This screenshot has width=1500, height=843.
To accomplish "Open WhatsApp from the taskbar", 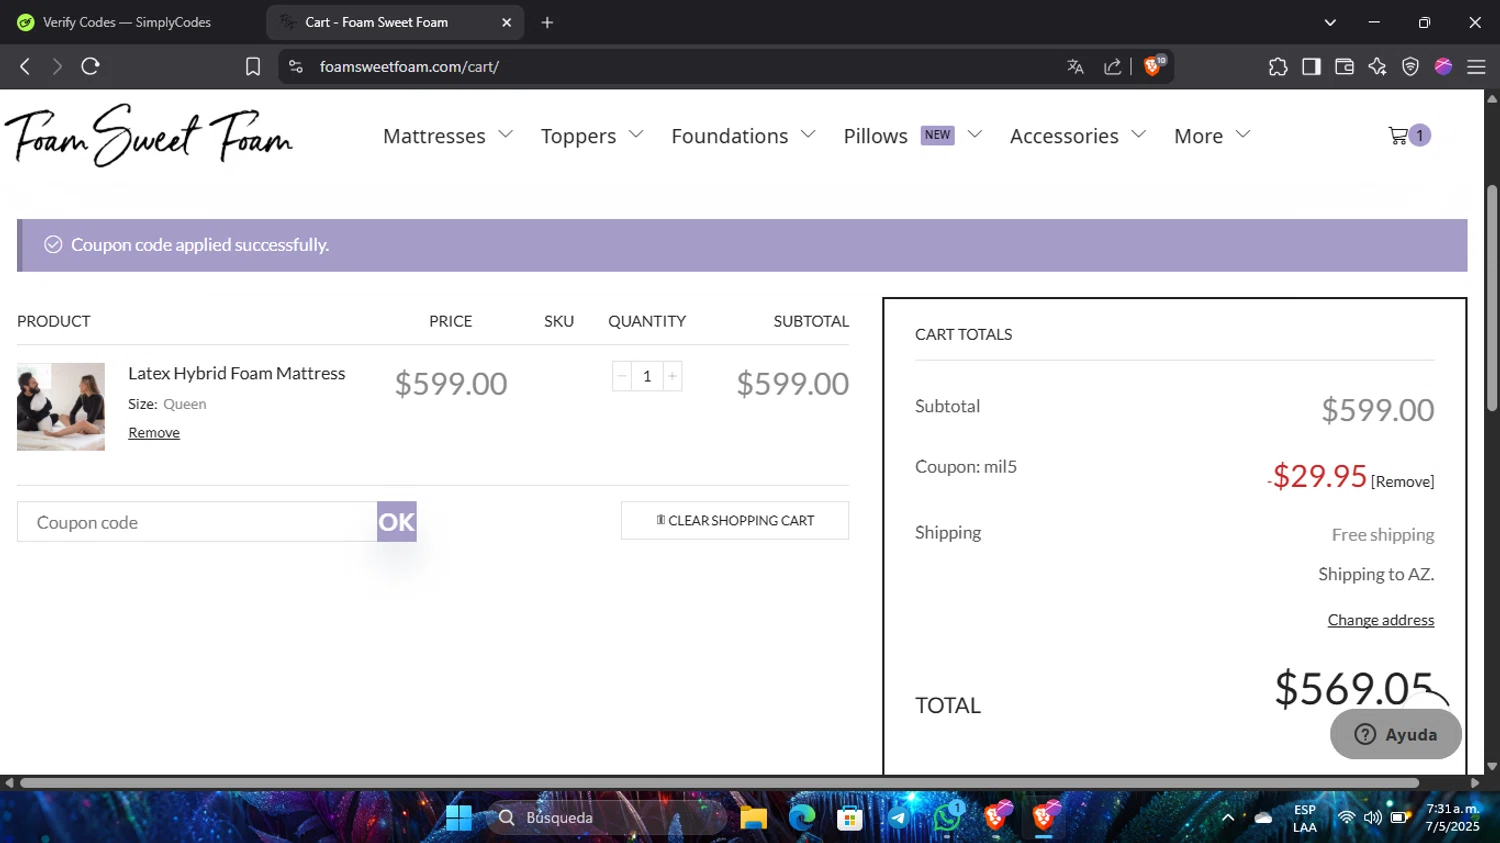I will [946, 818].
